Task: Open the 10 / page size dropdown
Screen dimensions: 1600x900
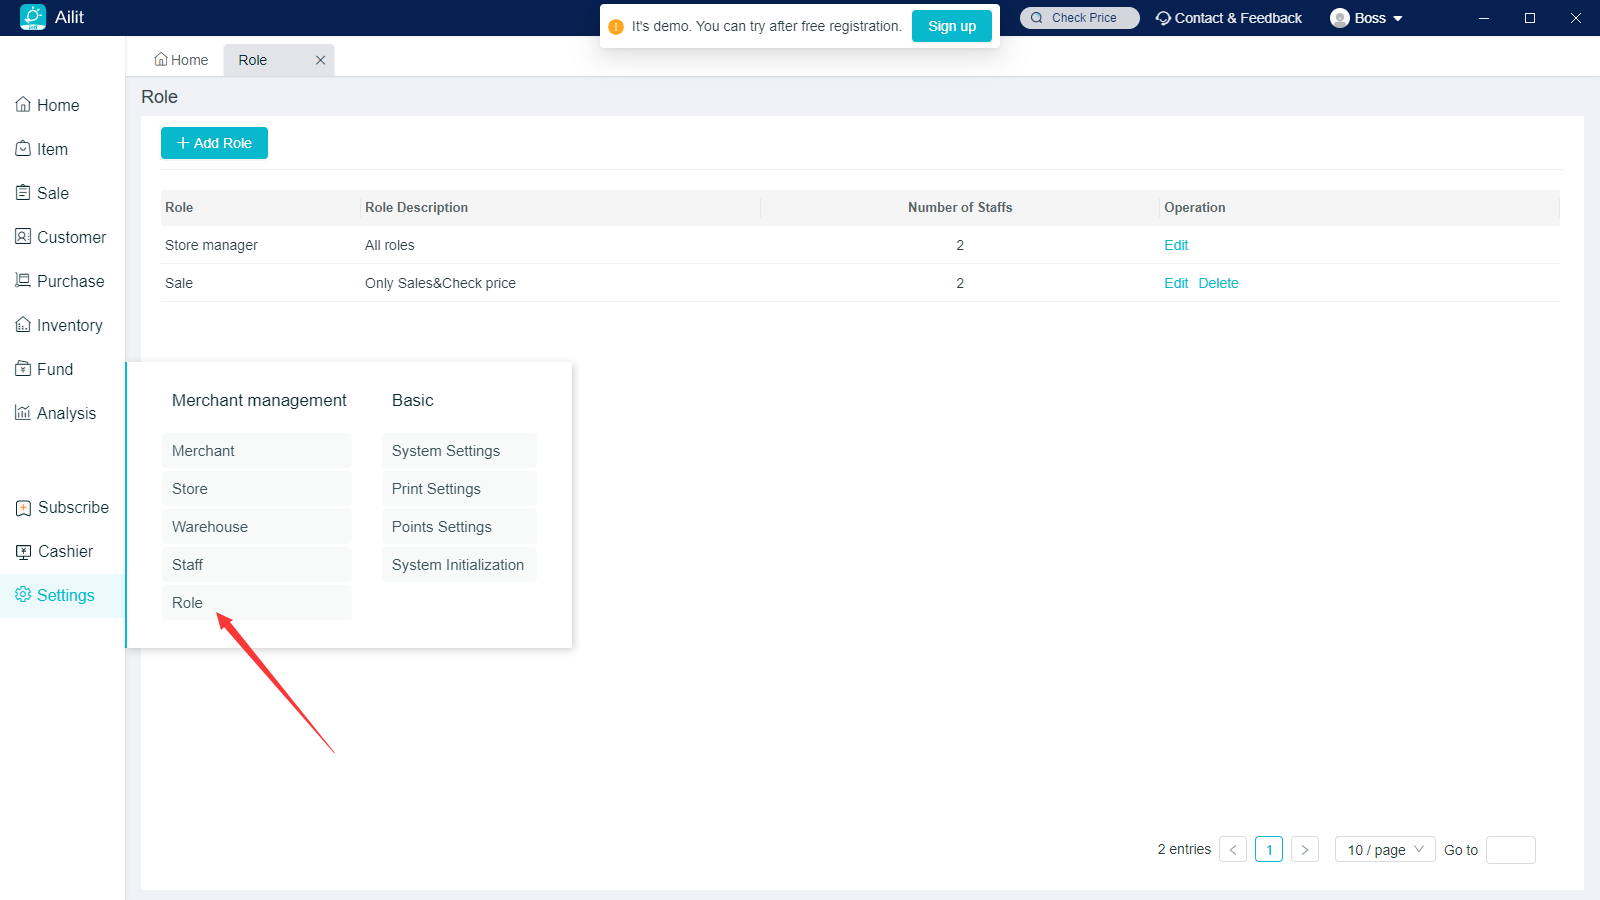Action: 1384,850
